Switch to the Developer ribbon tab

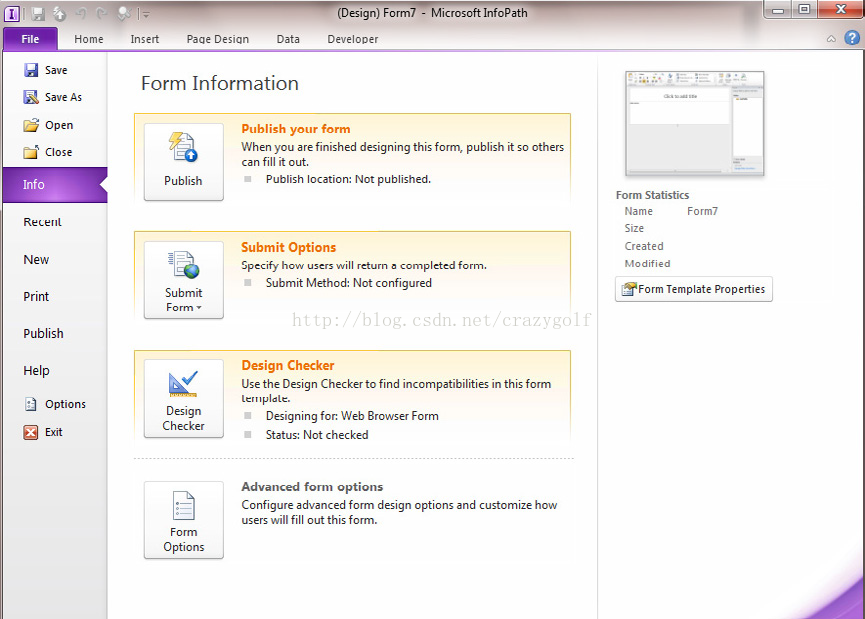point(353,39)
